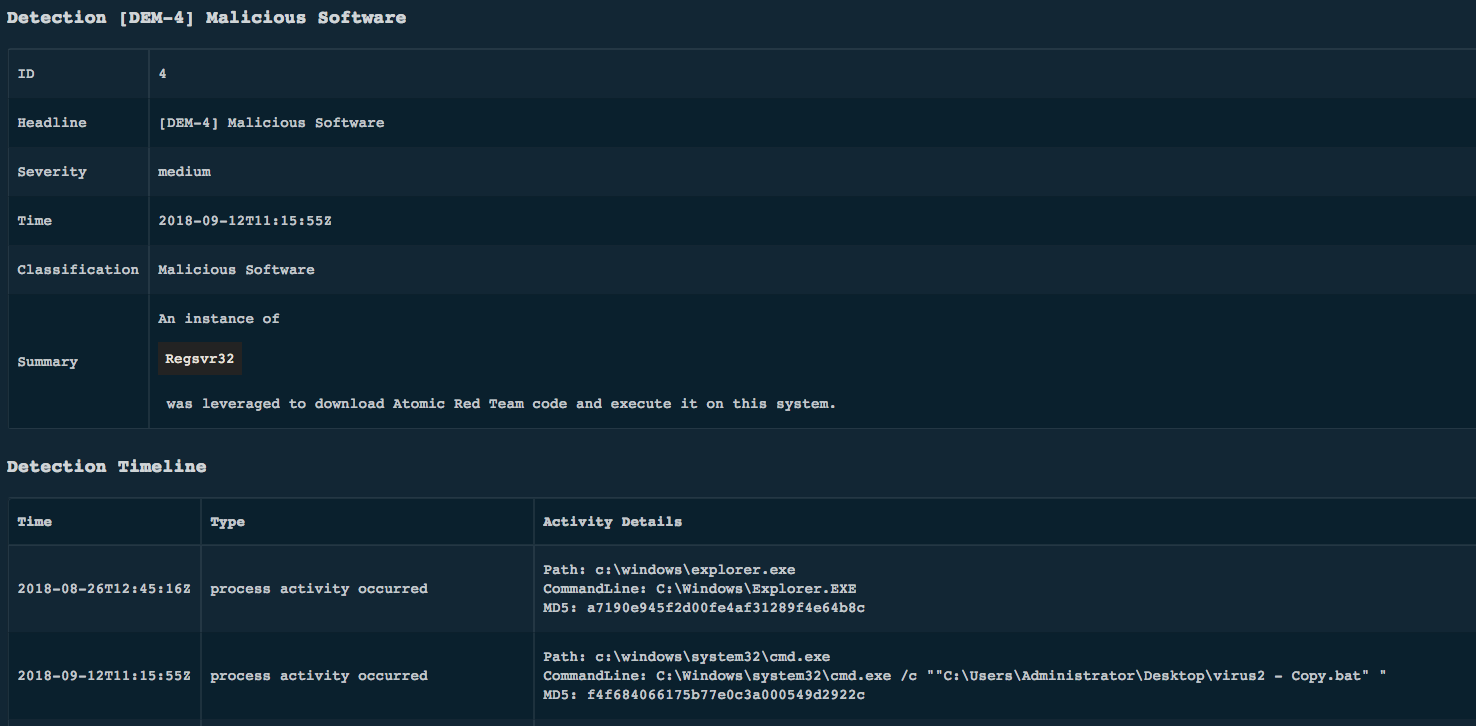Click the Detection [DEM-4] Malicious Software page heading
This screenshot has height=726, width=1476.
tap(206, 18)
